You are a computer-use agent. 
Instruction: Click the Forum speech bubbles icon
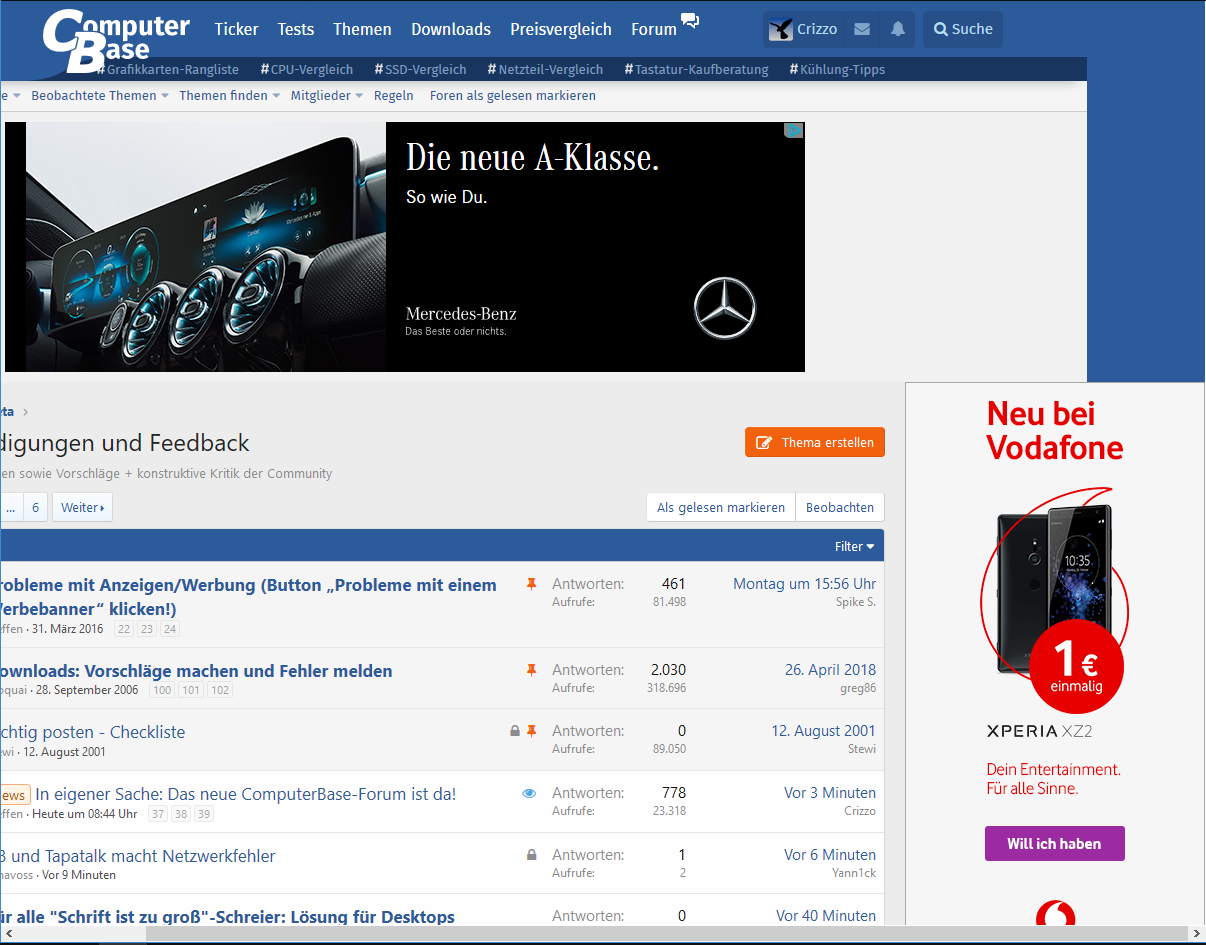coord(690,20)
